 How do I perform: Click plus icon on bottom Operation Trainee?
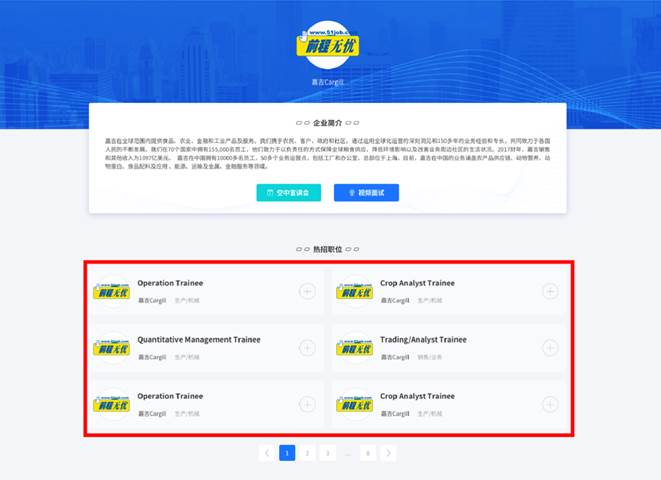click(307, 404)
